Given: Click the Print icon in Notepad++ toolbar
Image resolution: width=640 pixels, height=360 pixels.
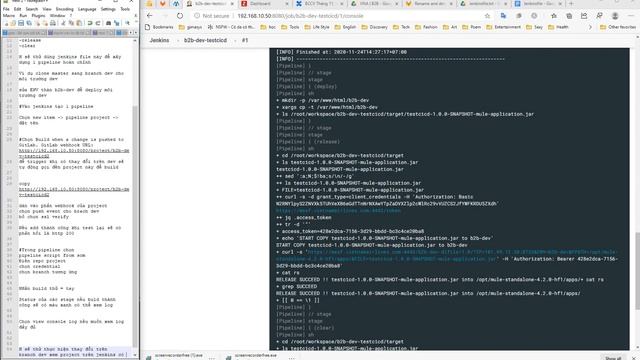Looking at the screenshot, I should coord(53,23).
